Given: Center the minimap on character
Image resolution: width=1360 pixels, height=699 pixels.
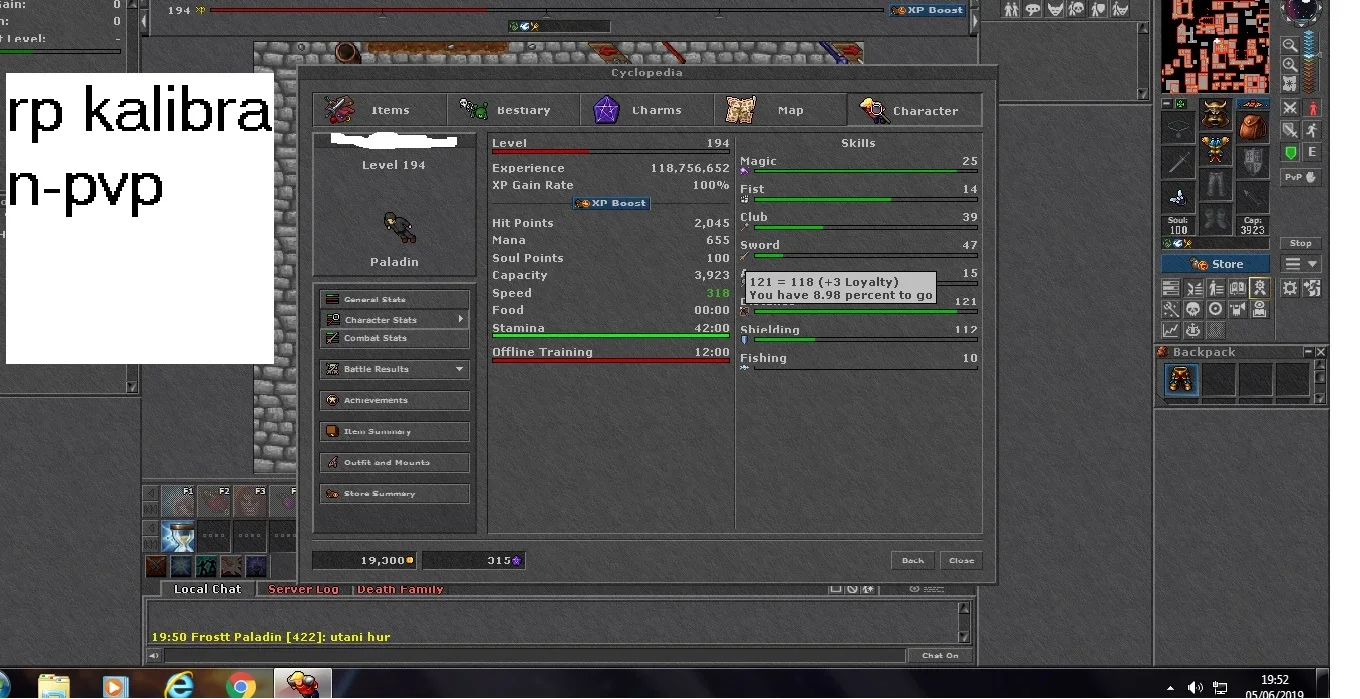Looking at the screenshot, I should (1290, 83).
